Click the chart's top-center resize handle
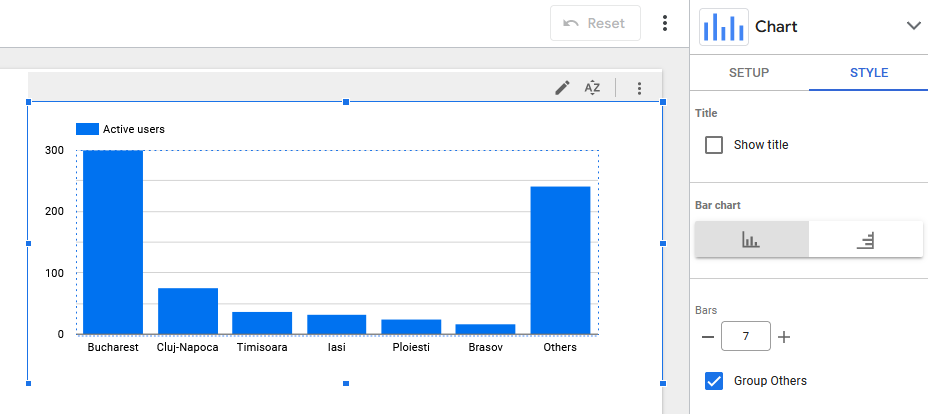The image size is (928, 414). pyautogui.click(x=346, y=102)
